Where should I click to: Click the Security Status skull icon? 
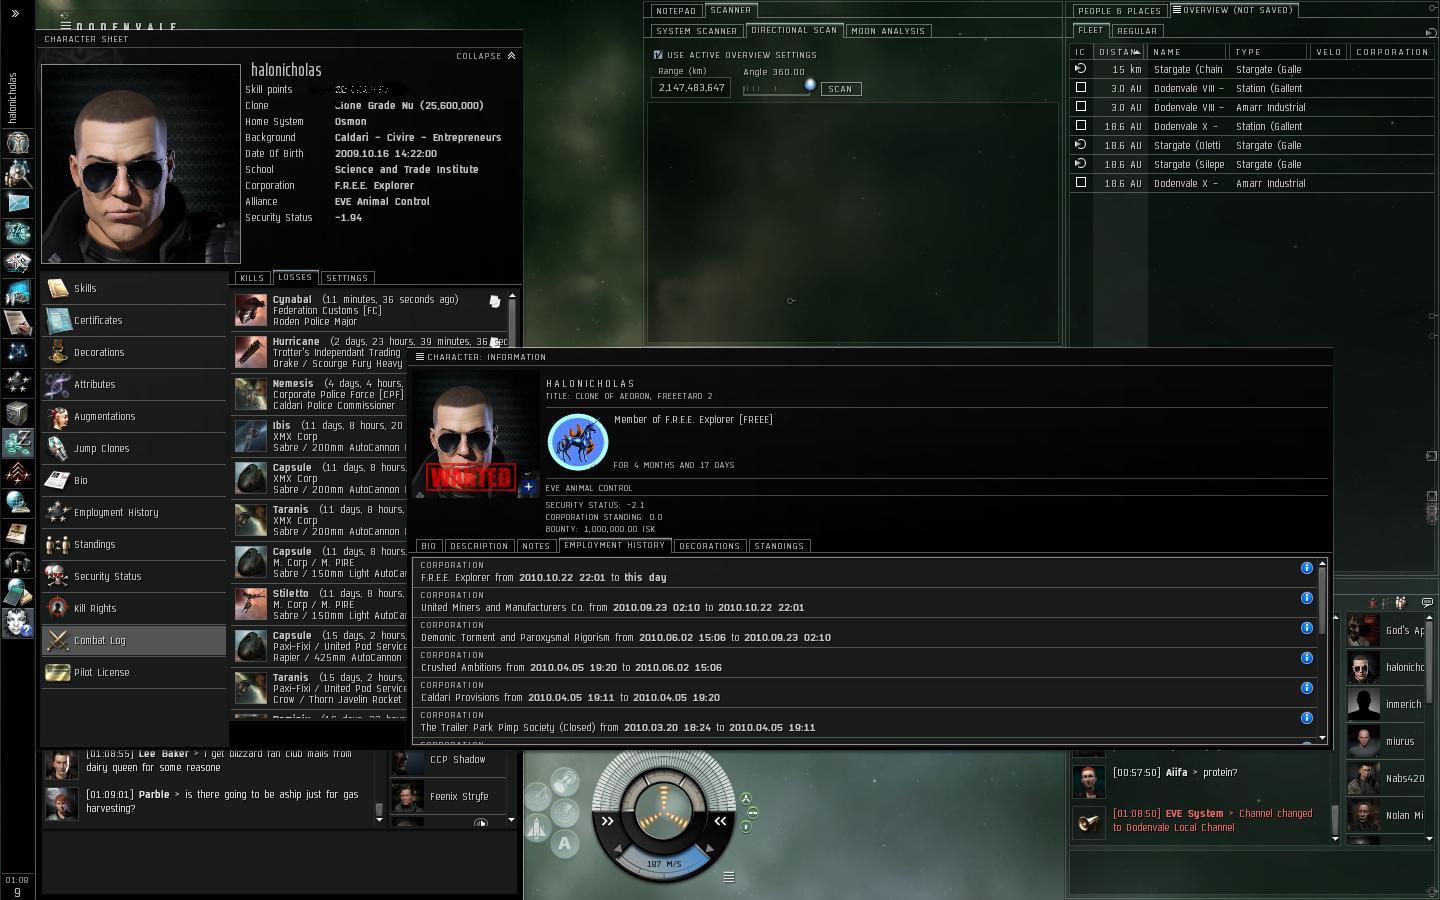(58, 576)
